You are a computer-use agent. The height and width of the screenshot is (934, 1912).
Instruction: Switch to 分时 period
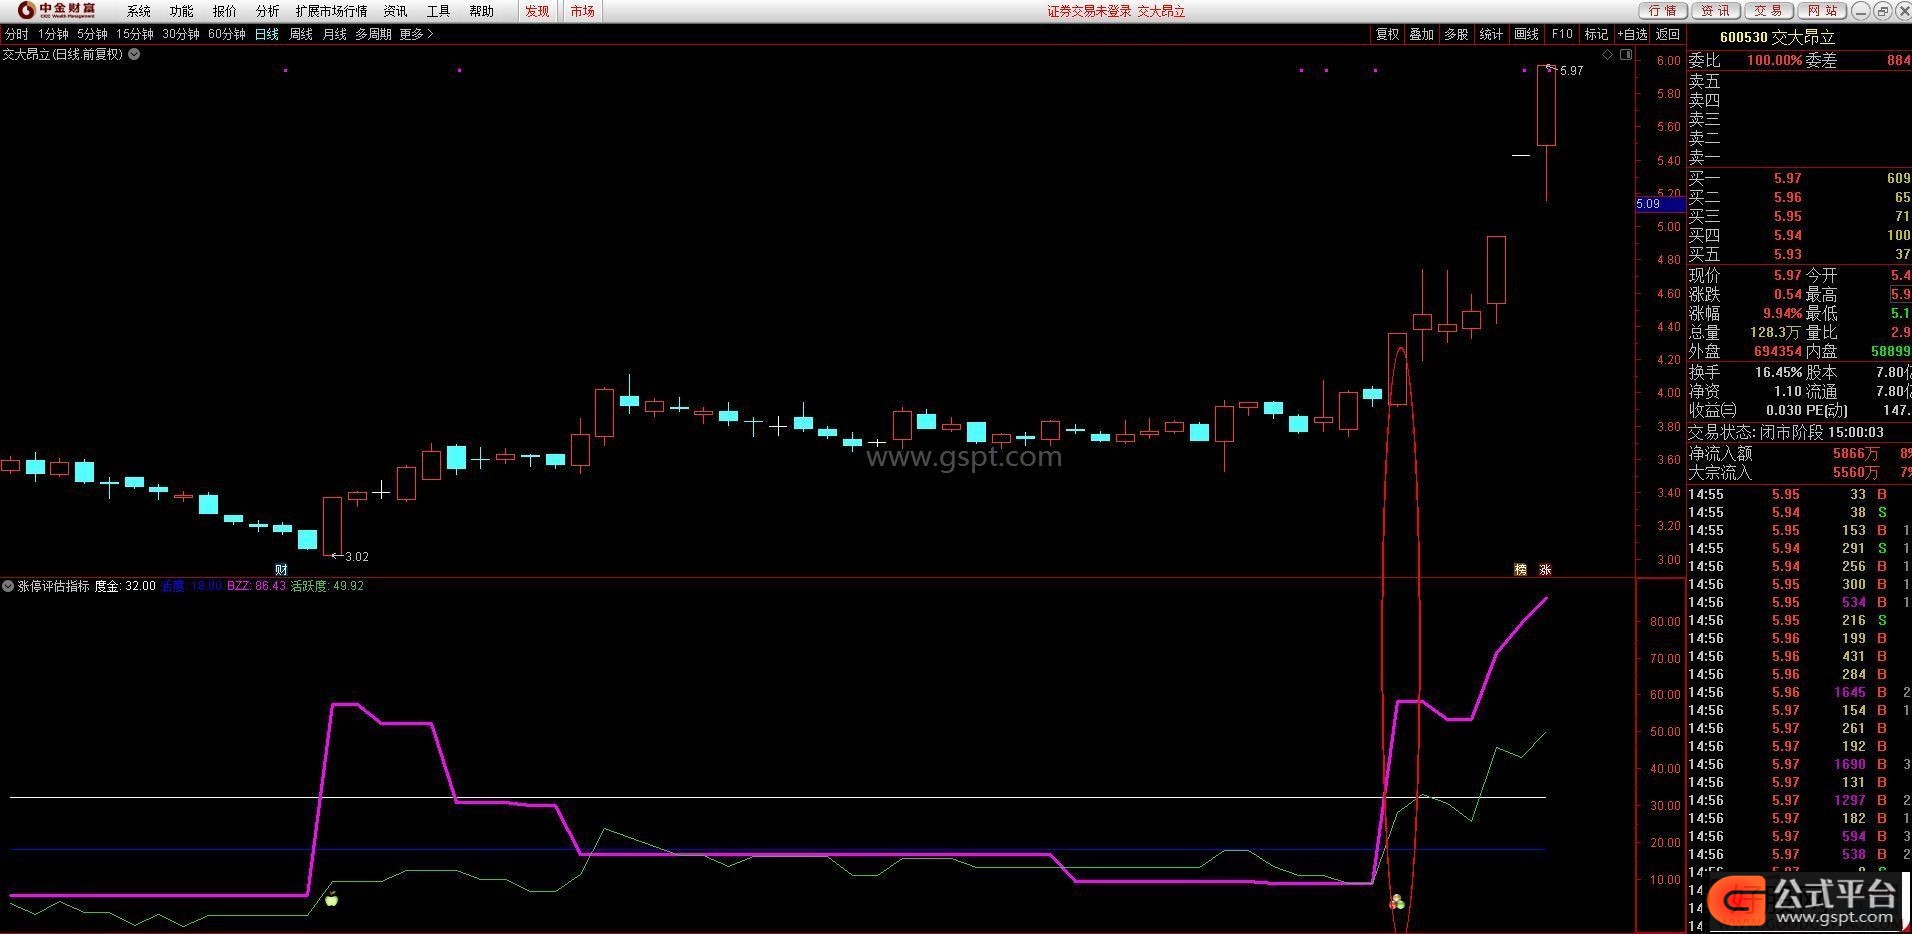click(x=16, y=34)
